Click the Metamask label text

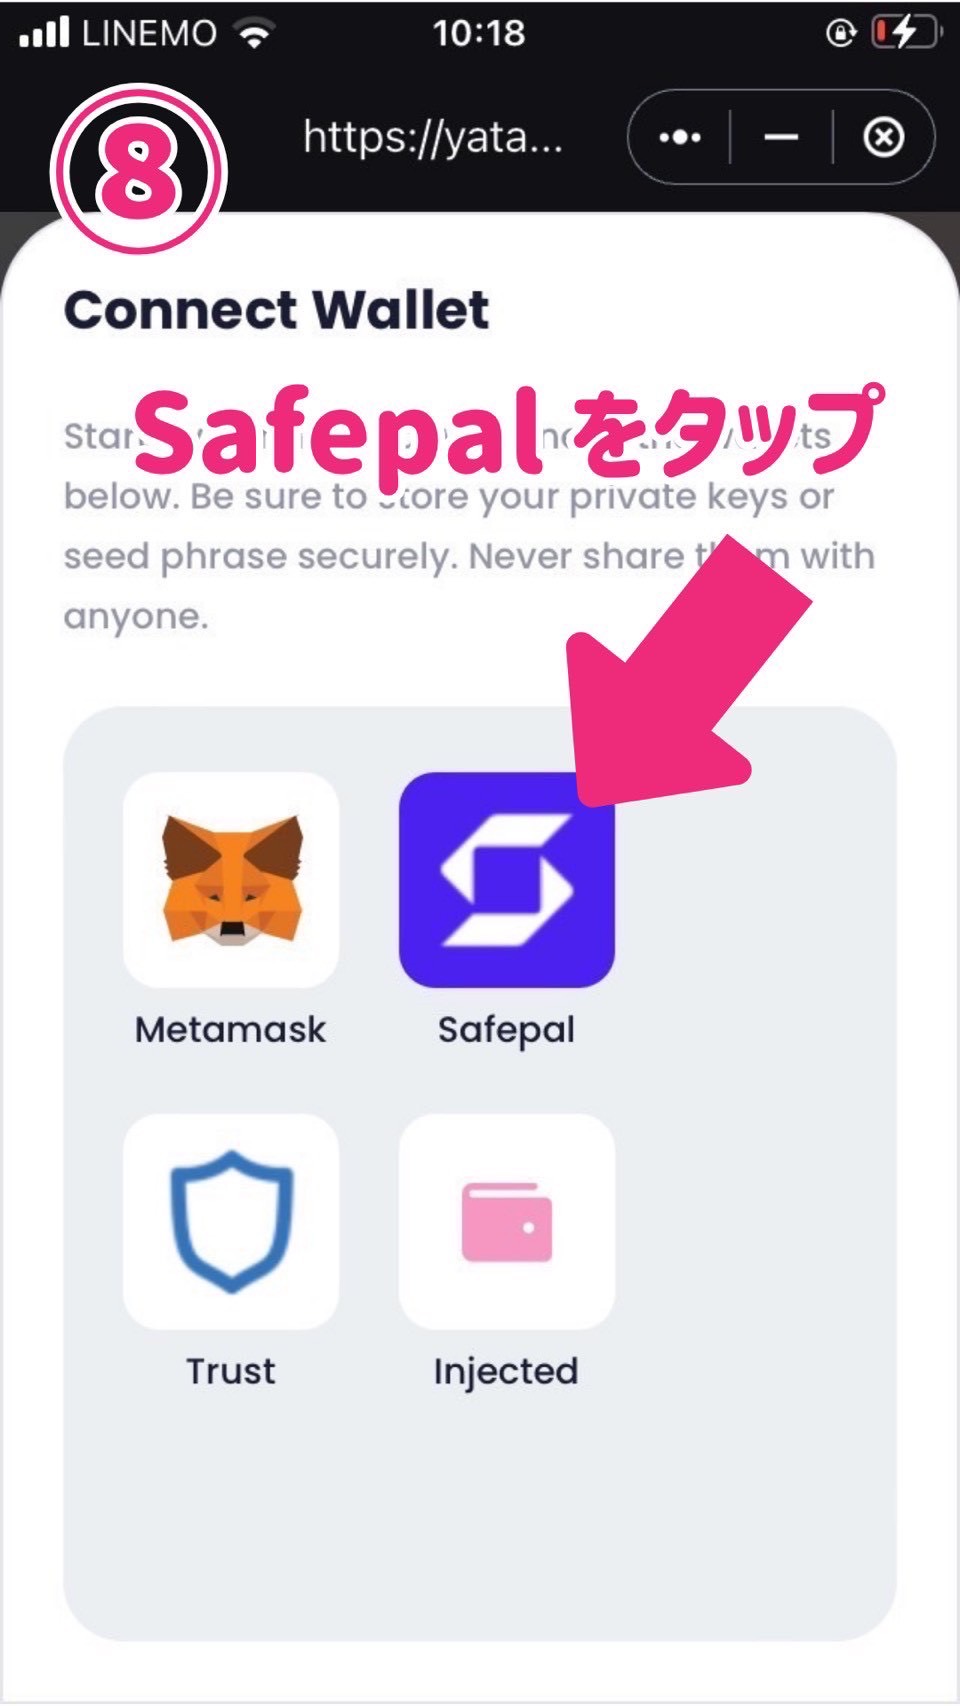tap(231, 1030)
